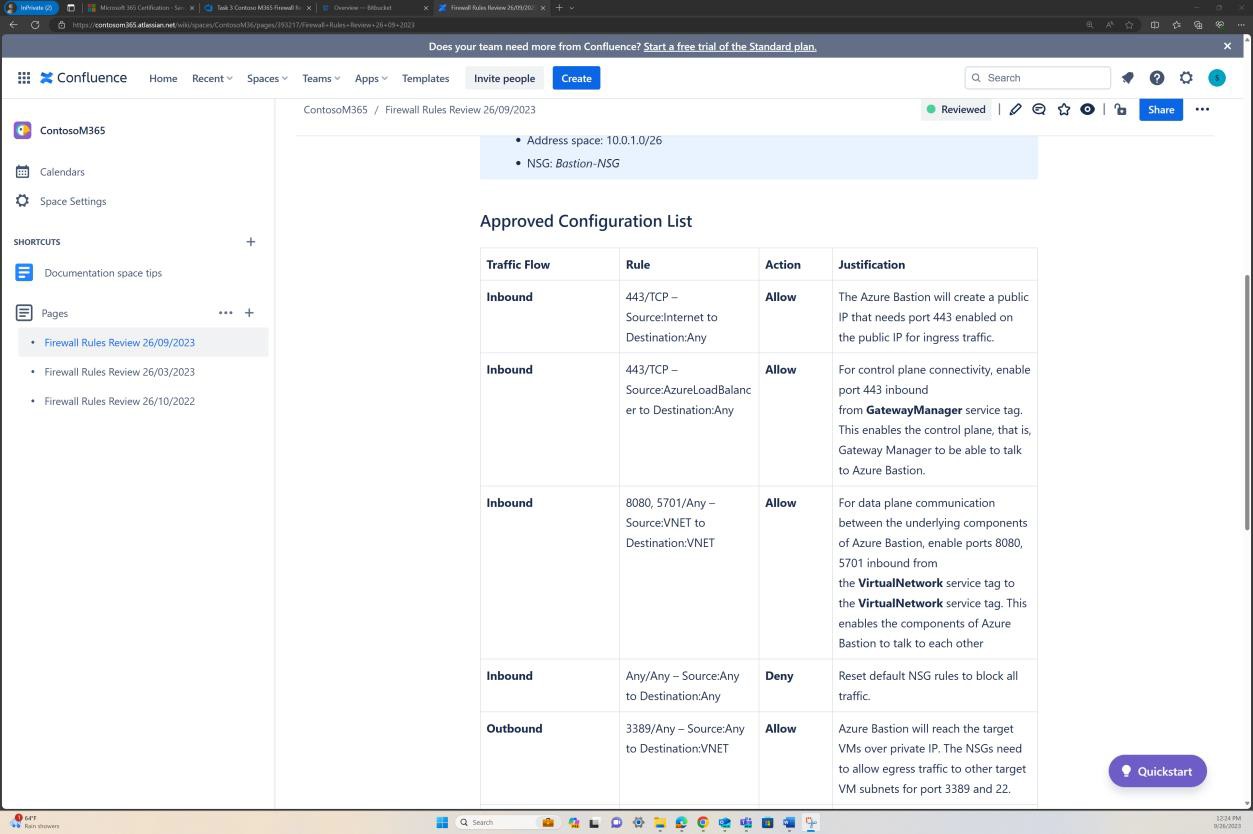Open the Atlassian app switcher grid icon

point(24,77)
